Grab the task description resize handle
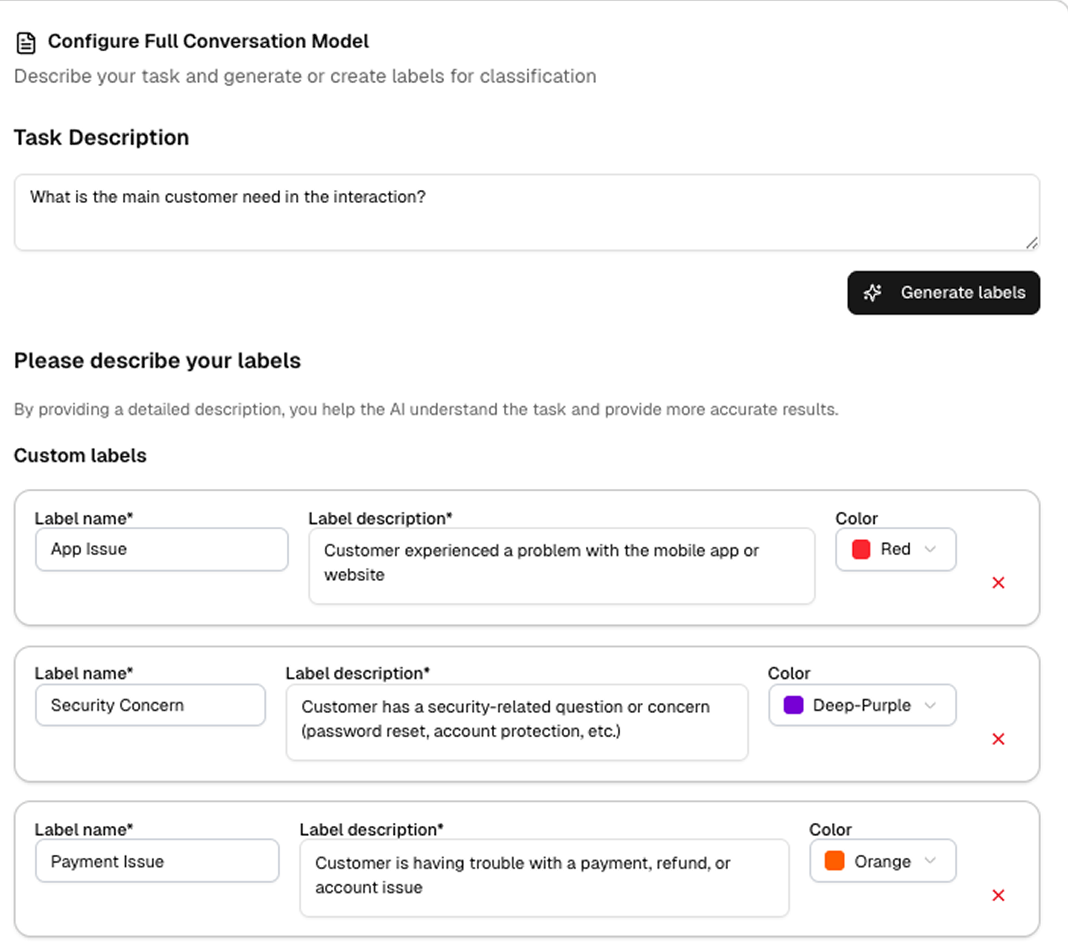Screen dimensions: 1068x950 (x=1031, y=242)
